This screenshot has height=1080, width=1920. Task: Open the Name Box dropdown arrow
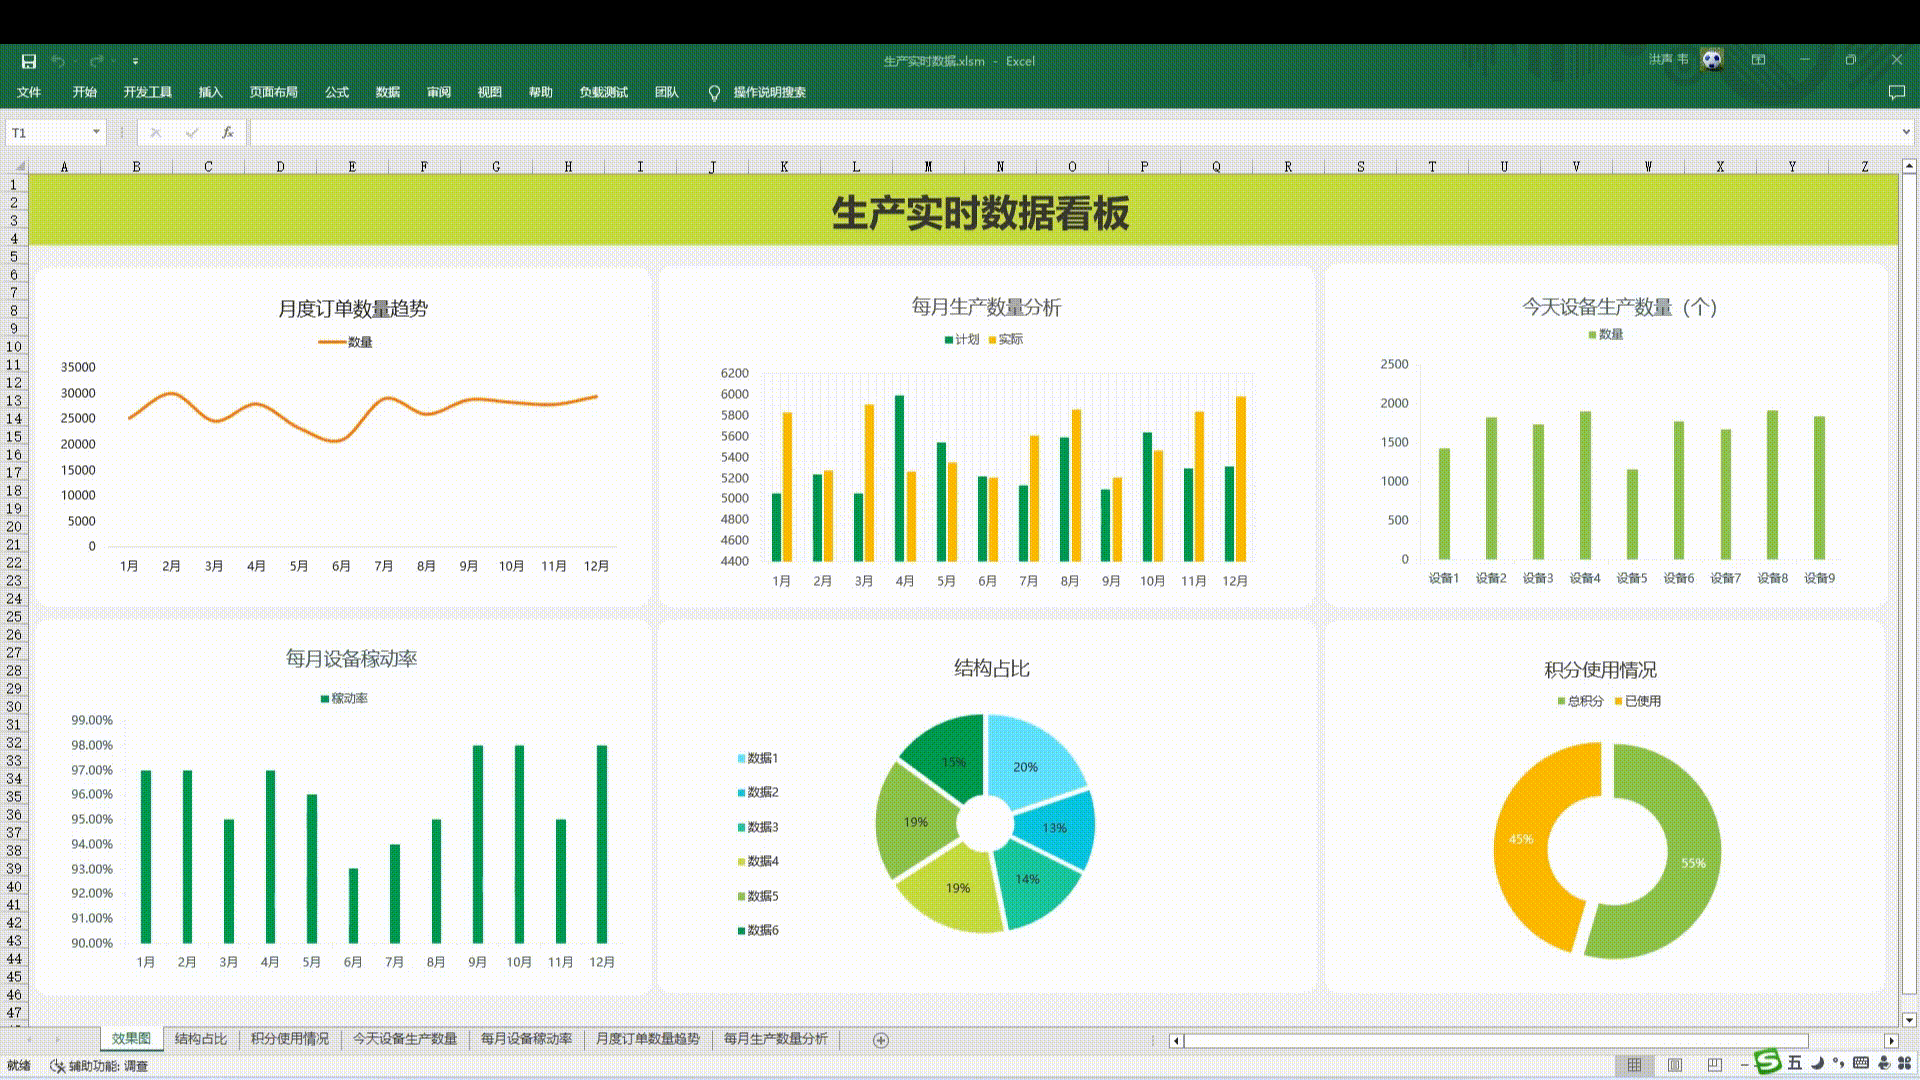96,132
